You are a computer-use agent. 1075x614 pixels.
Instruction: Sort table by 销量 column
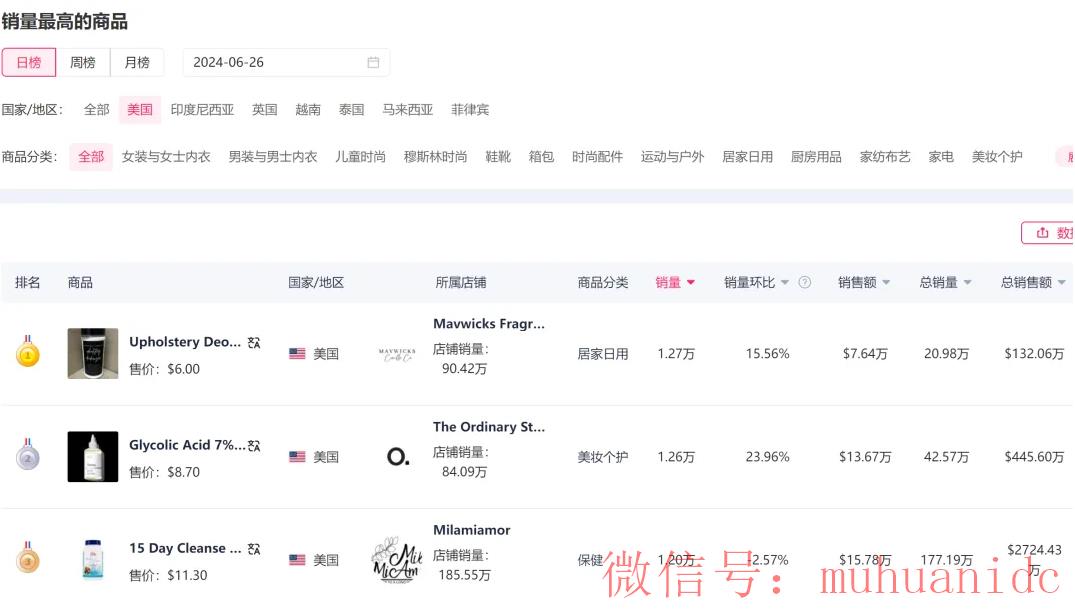(x=675, y=282)
